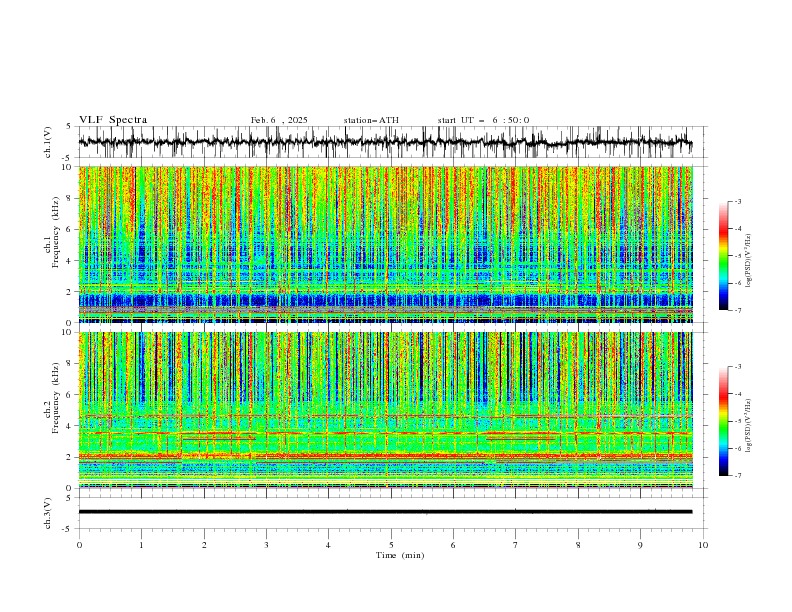Click the ch.3 flat black voltage trace

click(x=385, y=512)
